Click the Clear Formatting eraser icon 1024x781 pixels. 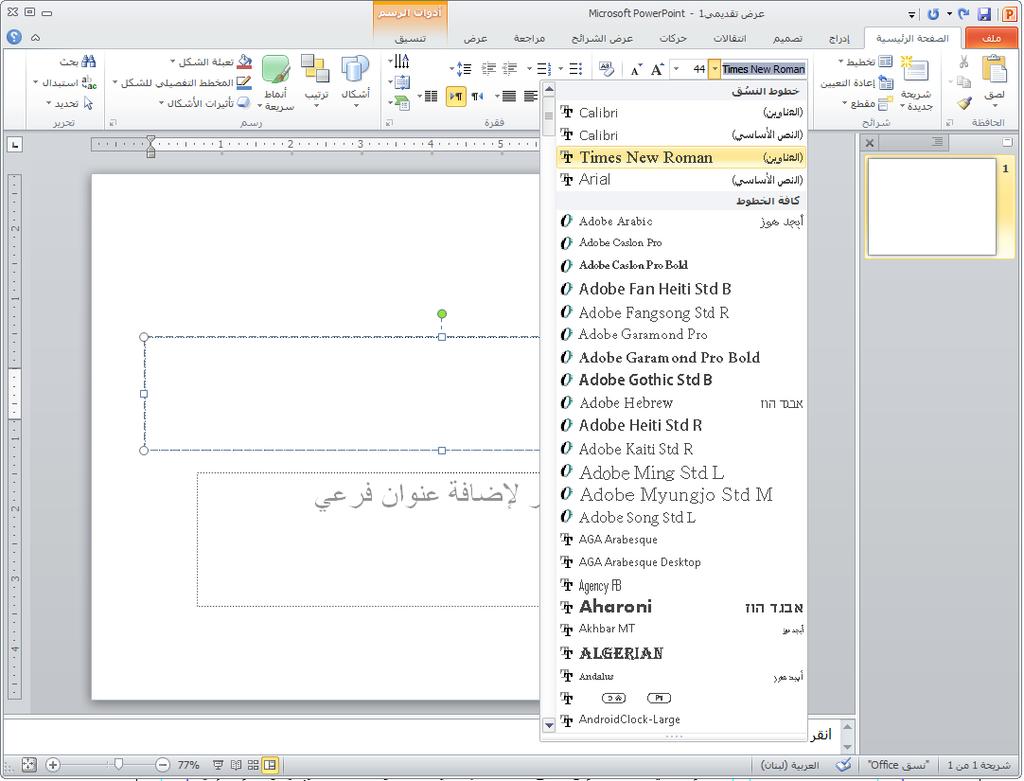point(606,69)
